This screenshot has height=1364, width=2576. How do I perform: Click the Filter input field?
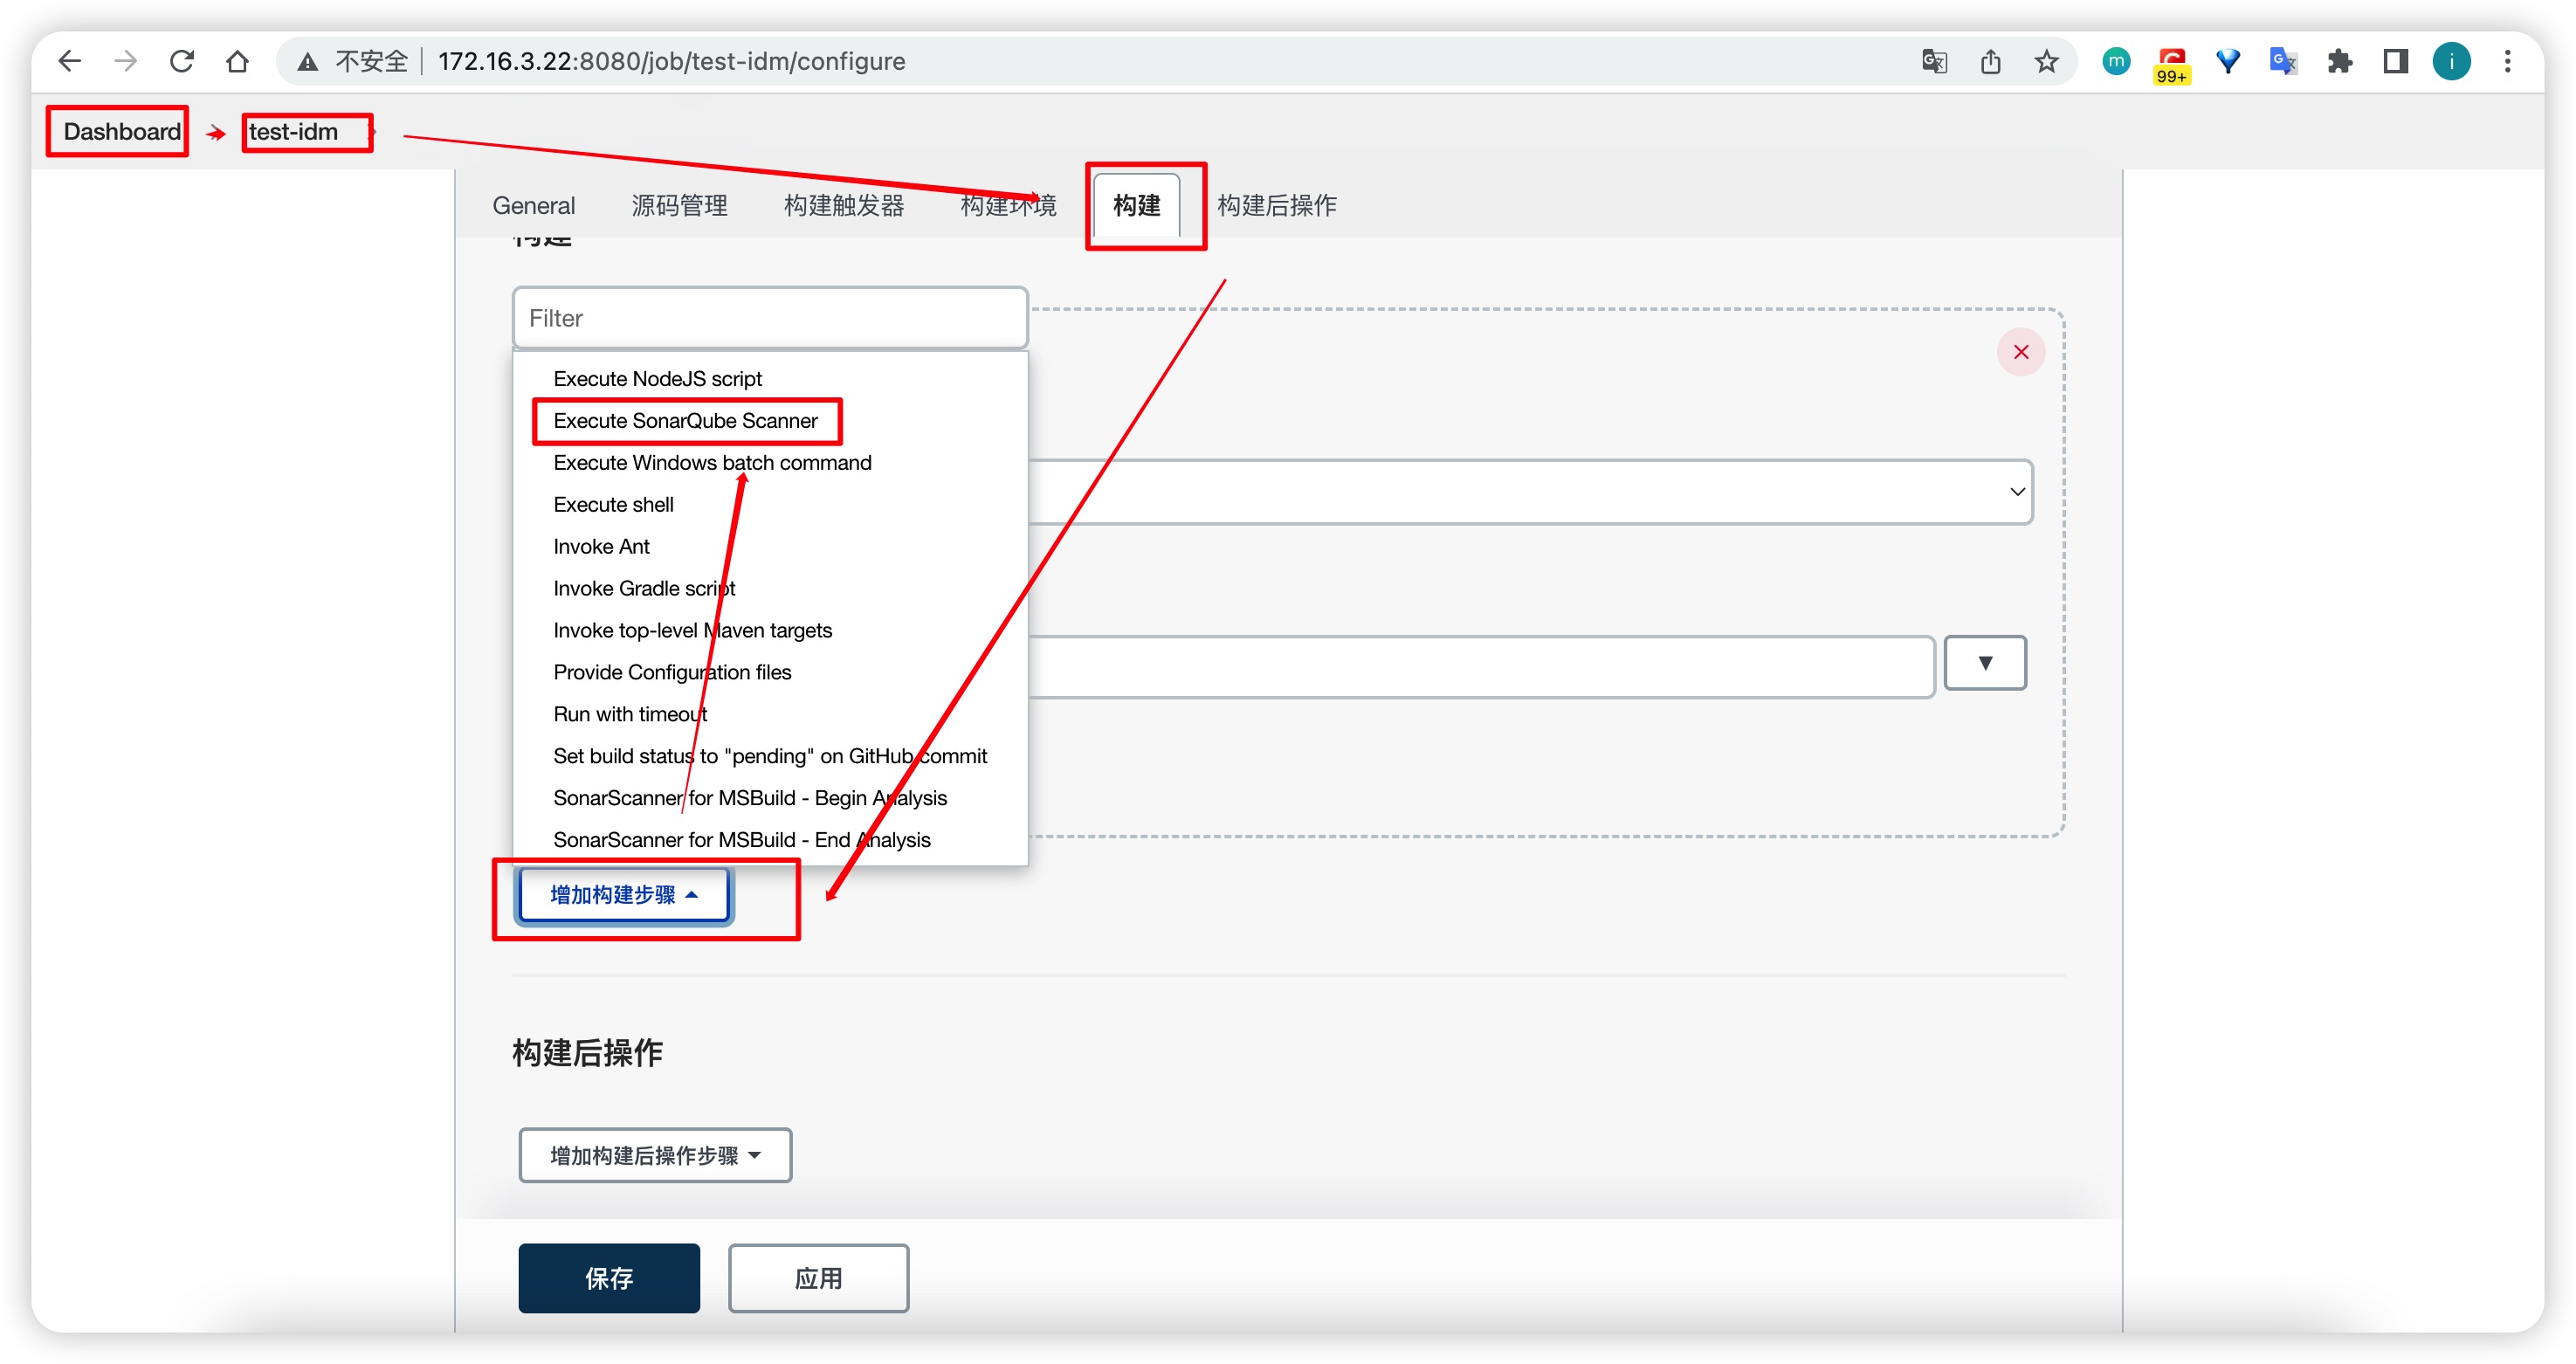[x=770, y=318]
